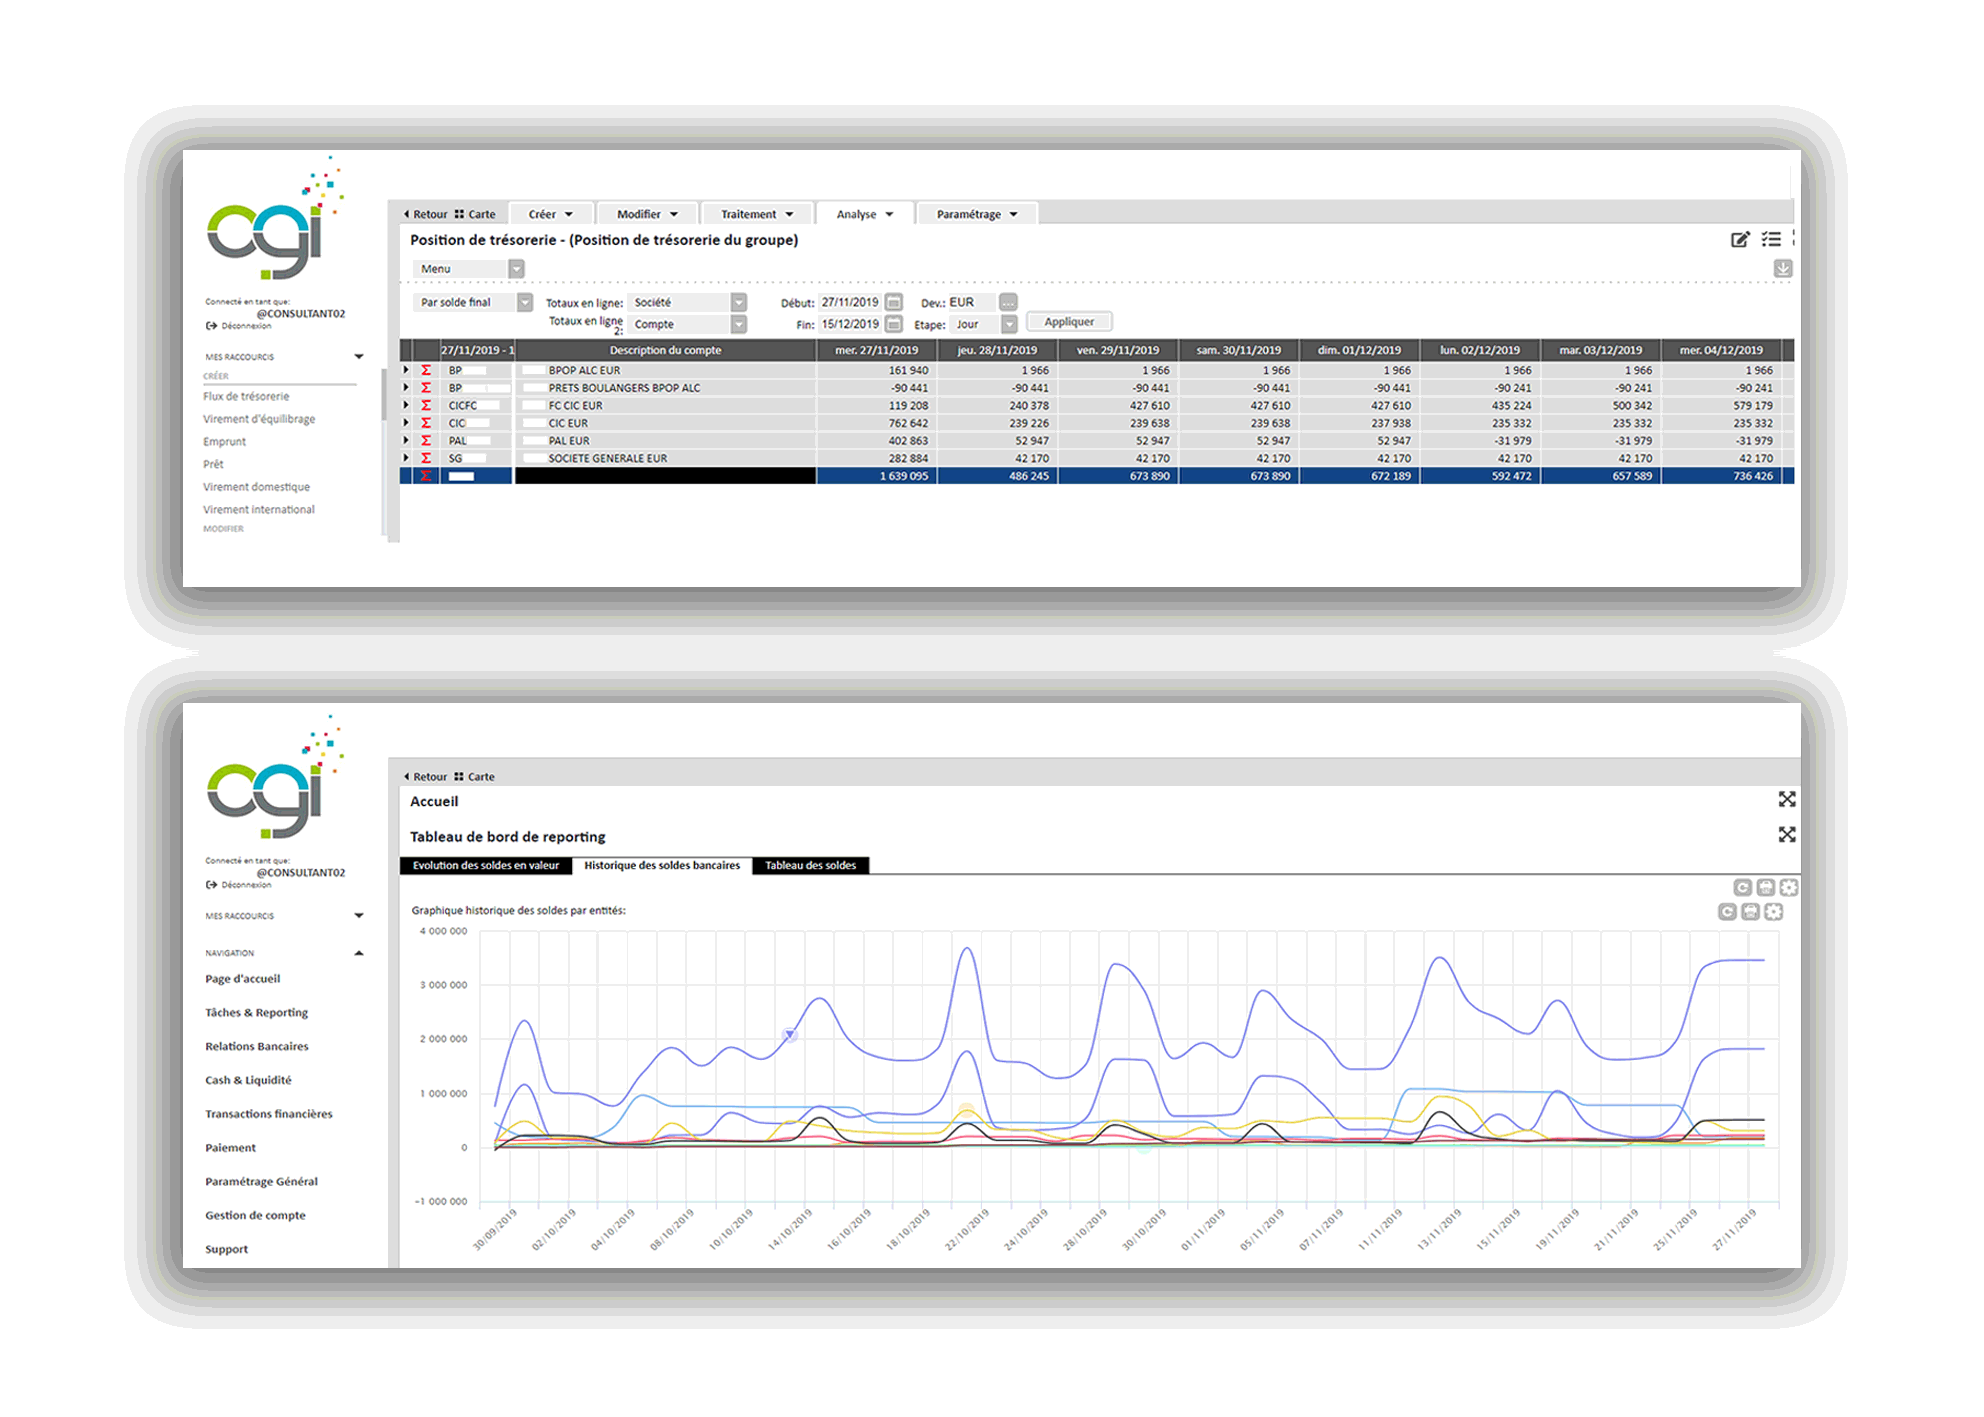Open the Analyse menu

click(x=865, y=214)
